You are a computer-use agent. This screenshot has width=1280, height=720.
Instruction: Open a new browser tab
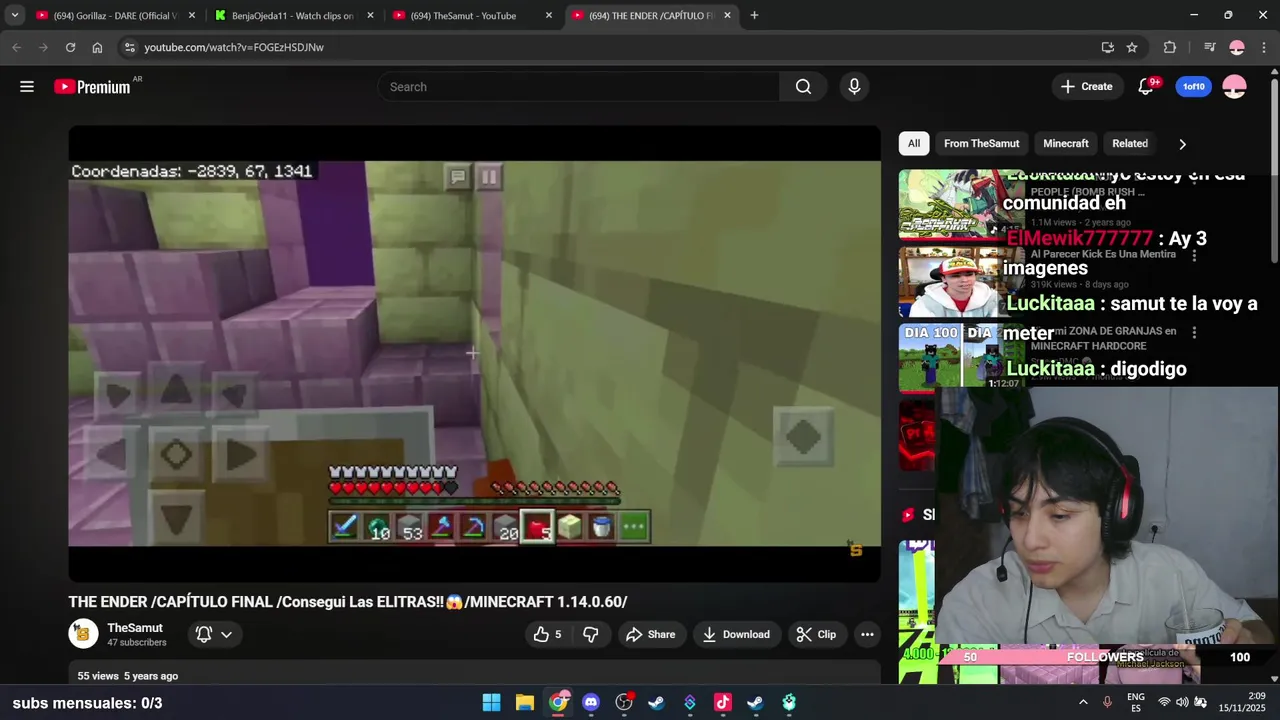click(x=754, y=16)
